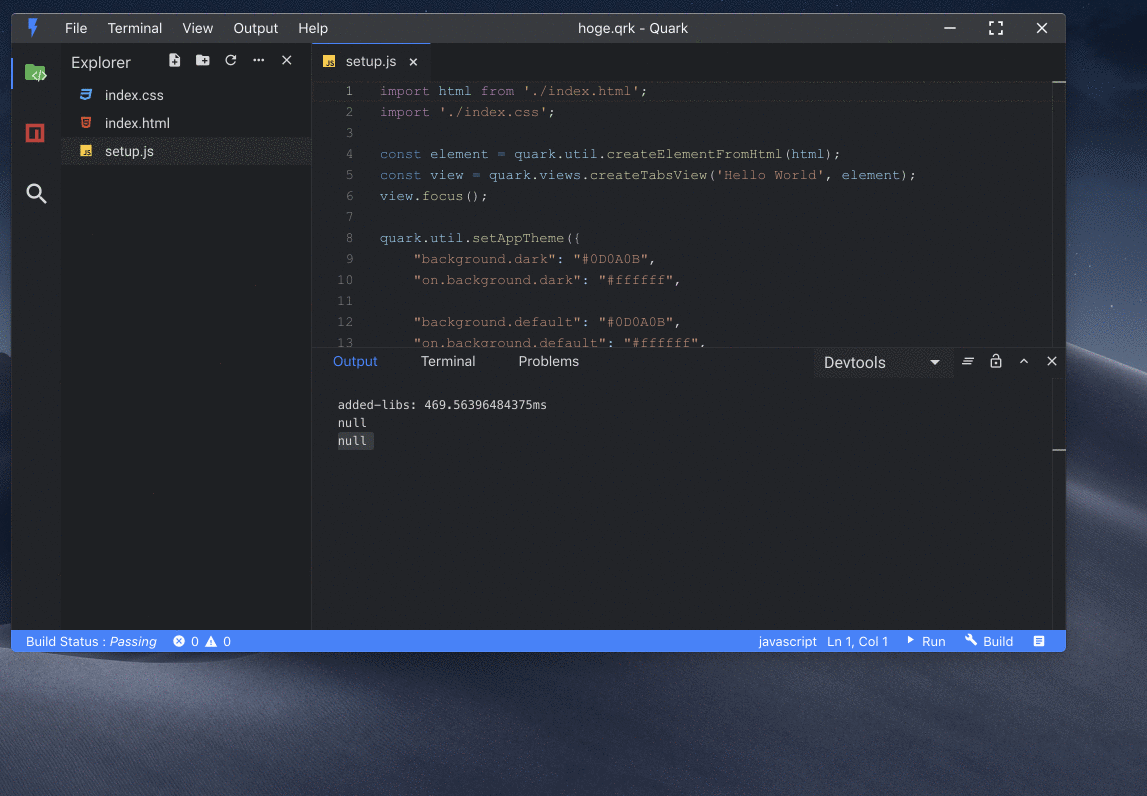1147x796 pixels.
Task: Click the notes icon in the status bar
Action: pos(1039,641)
